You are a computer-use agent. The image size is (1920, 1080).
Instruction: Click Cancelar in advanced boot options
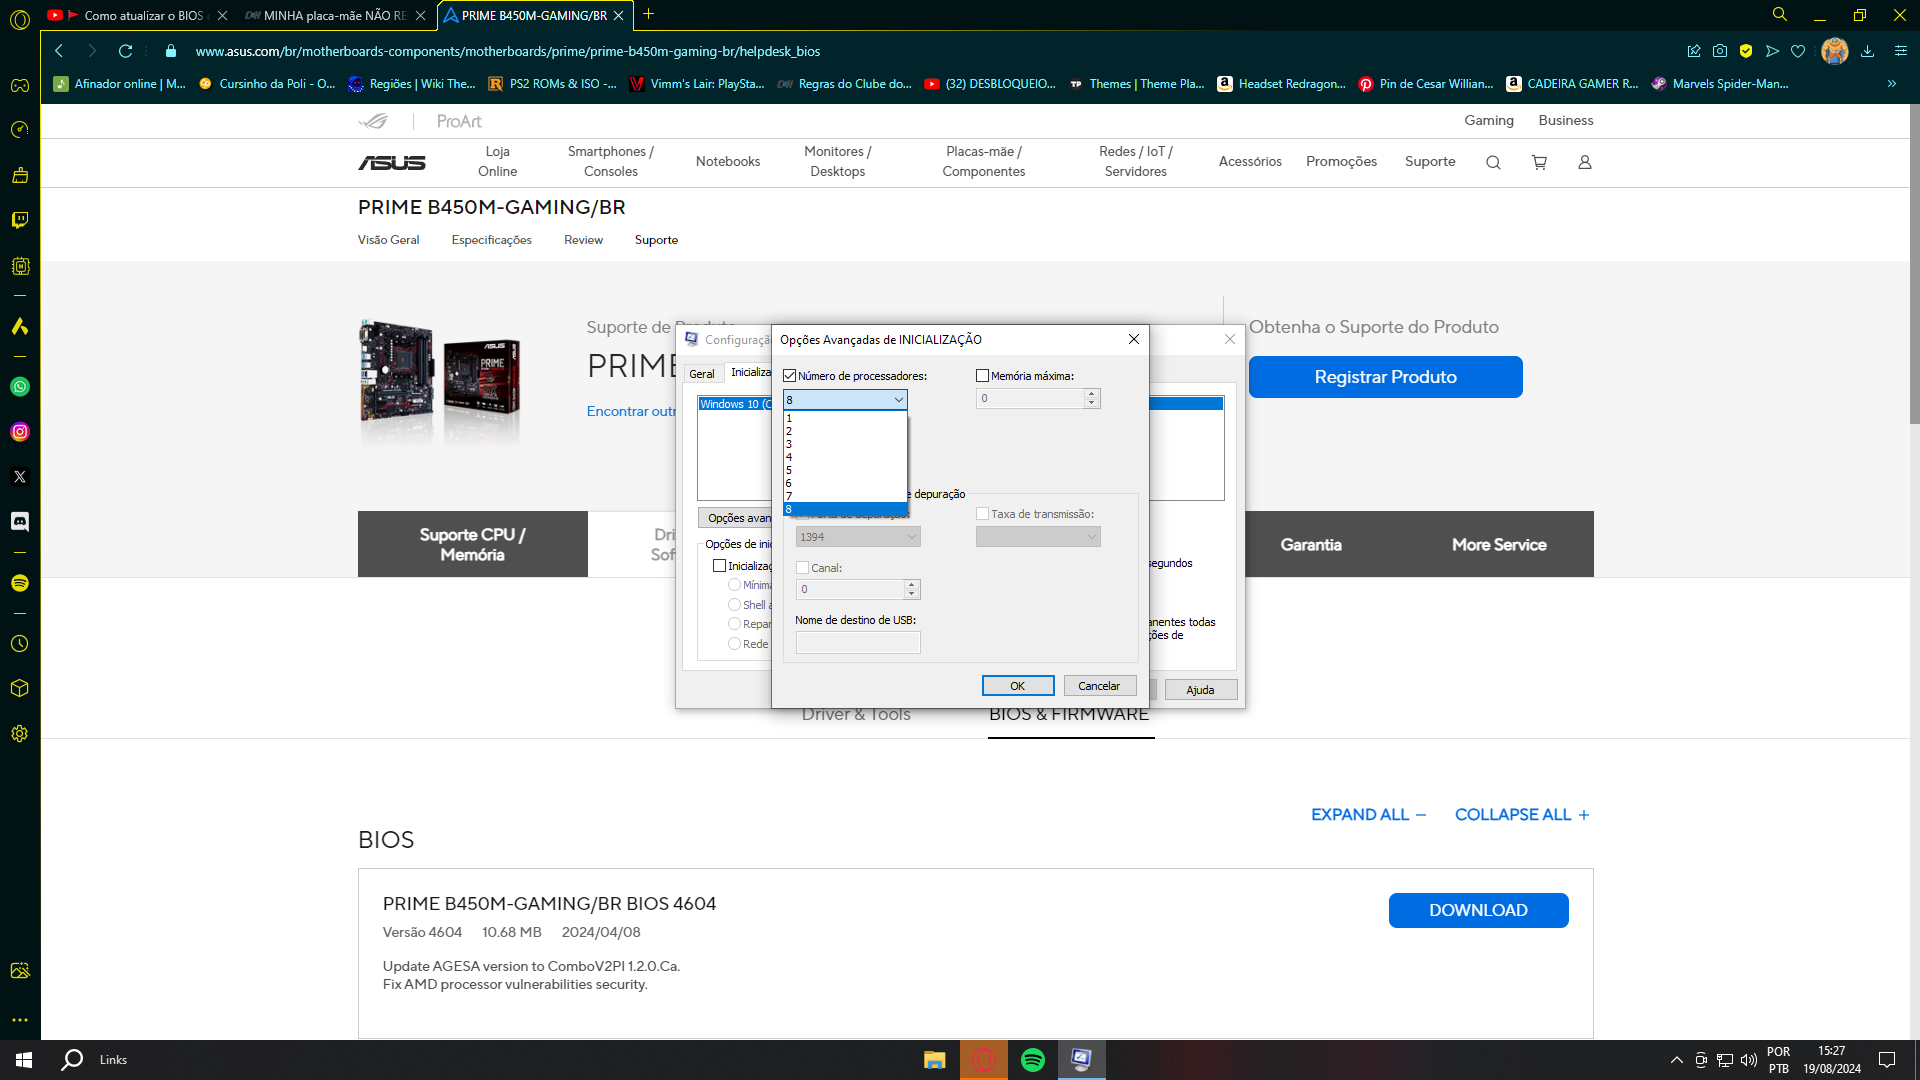tap(1099, 686)
